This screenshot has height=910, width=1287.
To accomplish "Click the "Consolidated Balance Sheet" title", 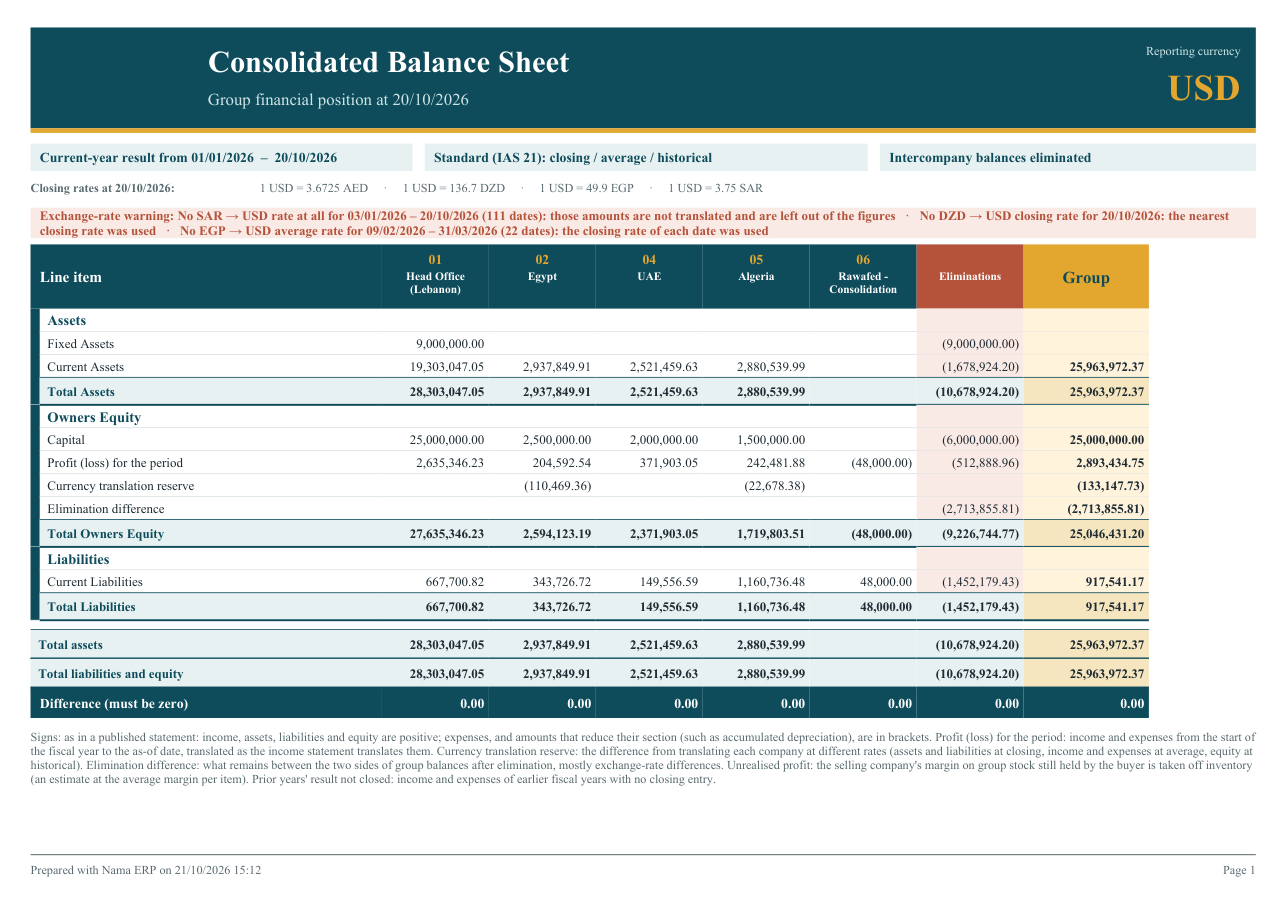I will (x=388, y=63).
